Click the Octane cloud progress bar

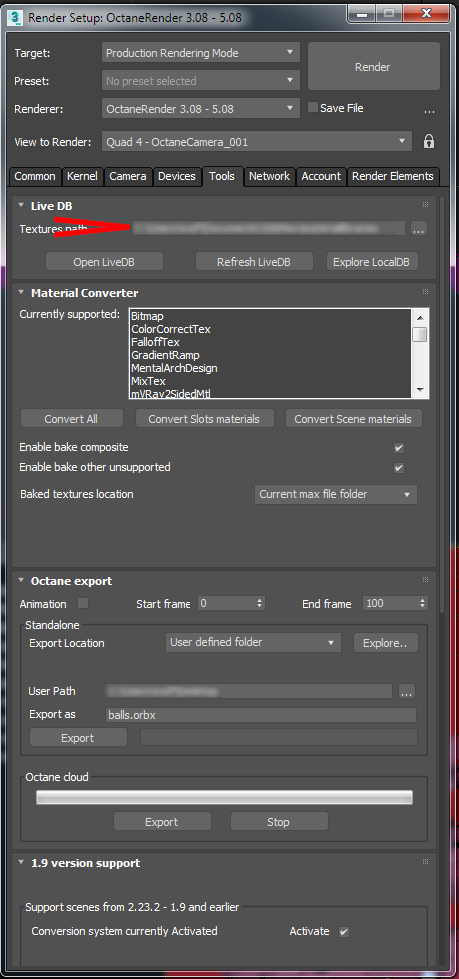pyautogui.click(x=224, y=797)
